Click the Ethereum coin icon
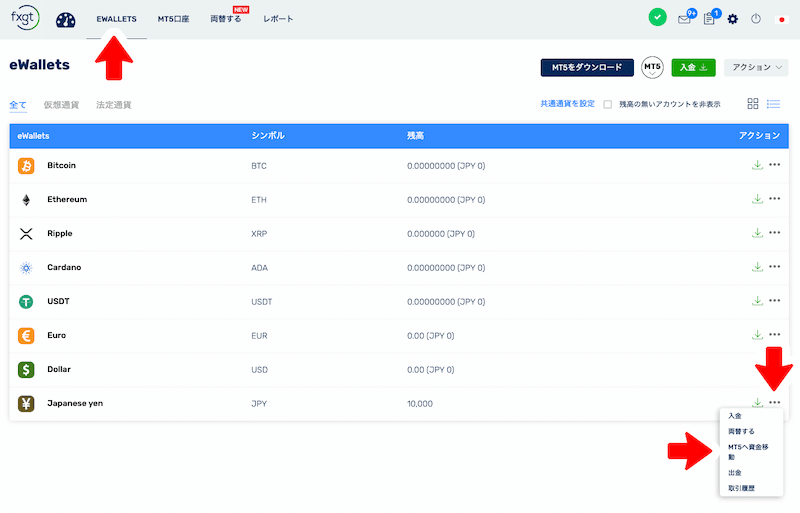The image size is (800, 513). coord(26,200)
